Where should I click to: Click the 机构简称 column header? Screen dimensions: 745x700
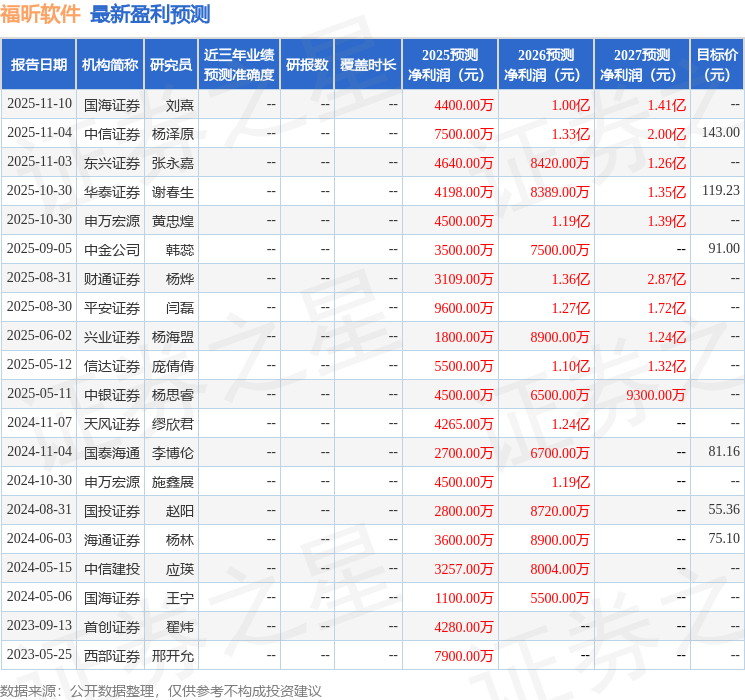tap(110, 65)
